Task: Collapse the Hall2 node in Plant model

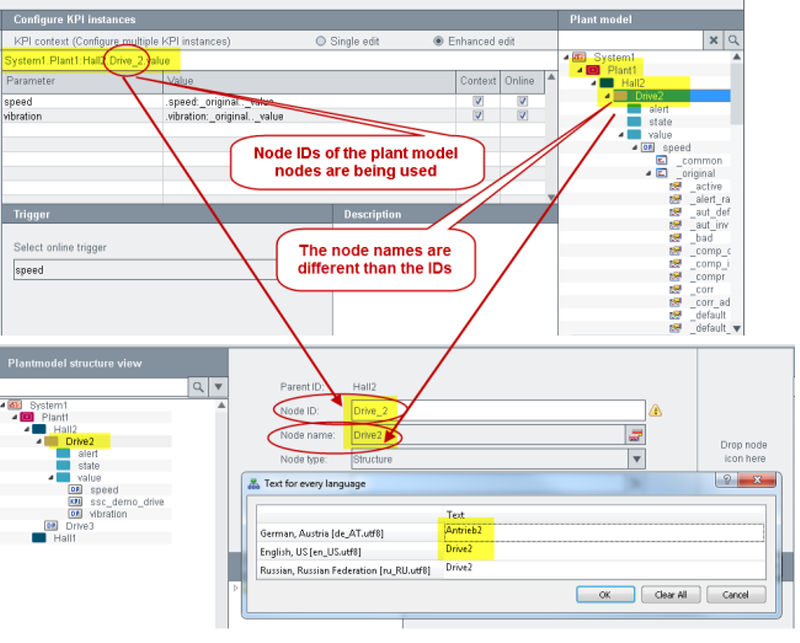Action: [594, 83]
